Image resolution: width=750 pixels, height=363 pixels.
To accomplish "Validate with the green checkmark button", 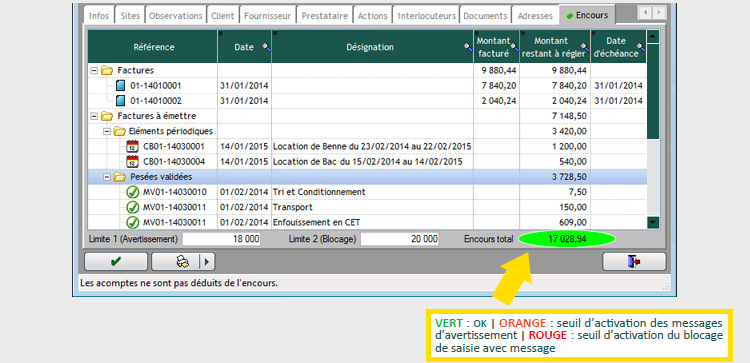I will 116,262.
